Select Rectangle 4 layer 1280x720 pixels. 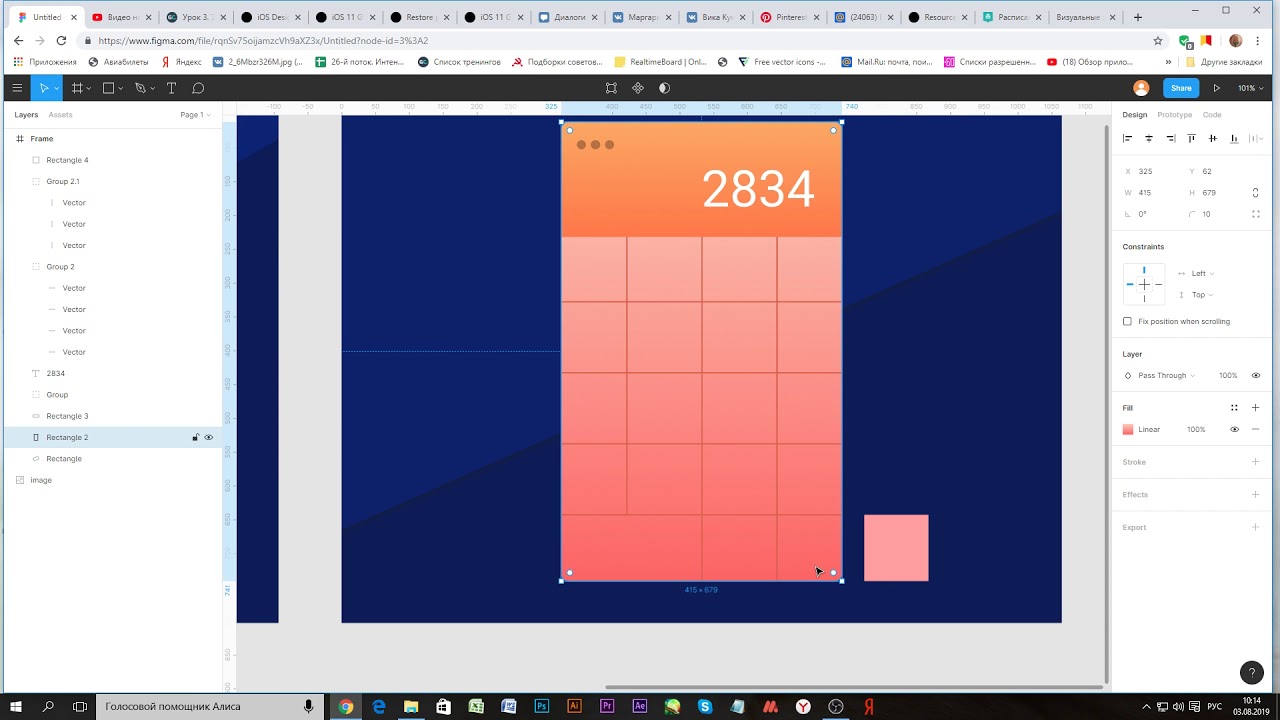(67, 160)
